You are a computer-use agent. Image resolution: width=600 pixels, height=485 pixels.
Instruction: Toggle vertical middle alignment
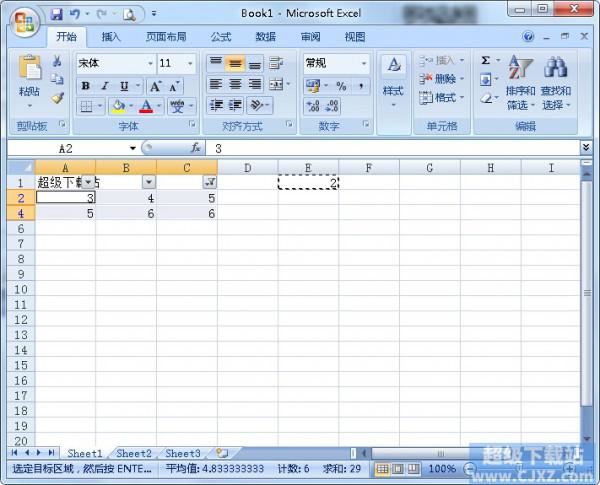[x=235, y=63]
